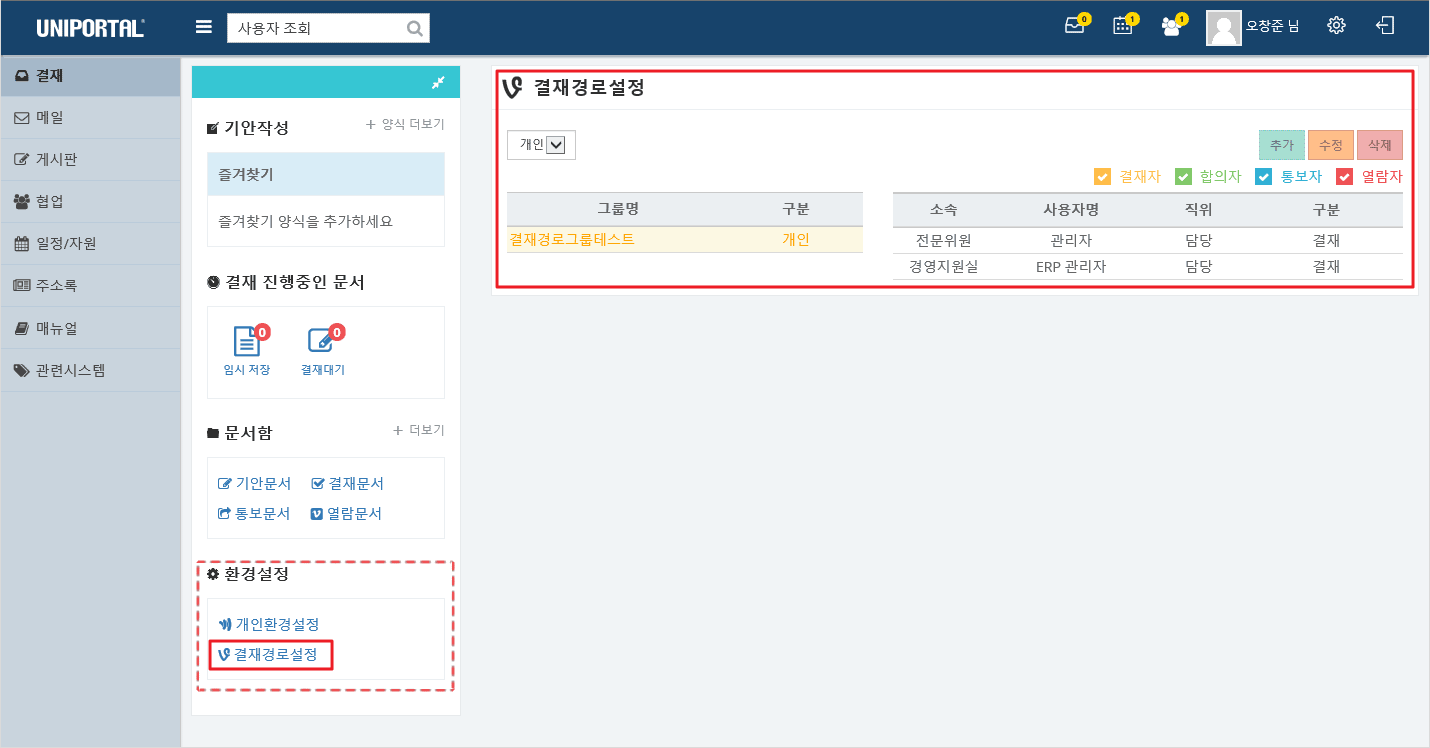1430x748 pixels.
Task: Click 양식 더보기 link
Action: tap(405, 125)
